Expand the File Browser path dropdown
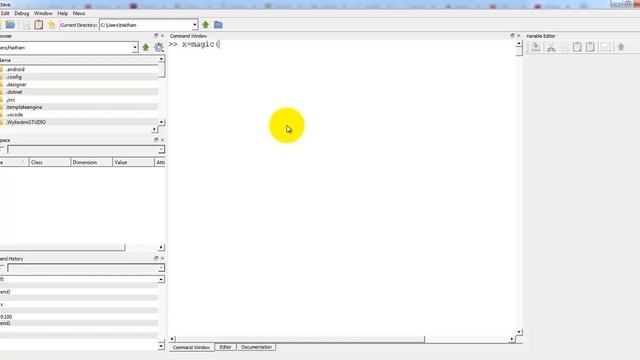The image size is (640, 360). tap(135, 48)
